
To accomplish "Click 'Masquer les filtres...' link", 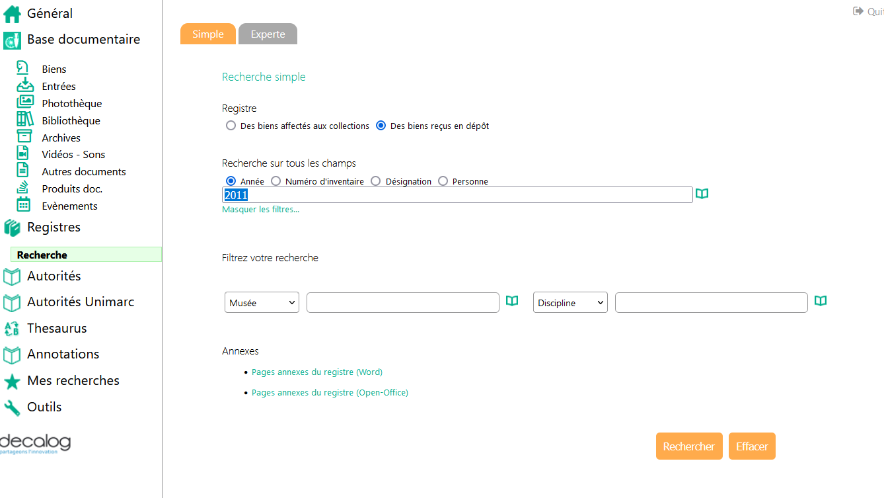I will click(x=260, y=209).
